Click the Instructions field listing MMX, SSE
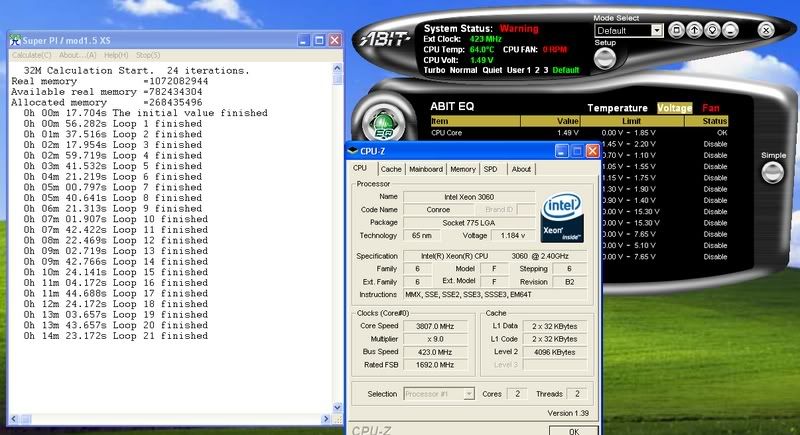The height and width of the screenshot is (435, 800). [495, 294]
